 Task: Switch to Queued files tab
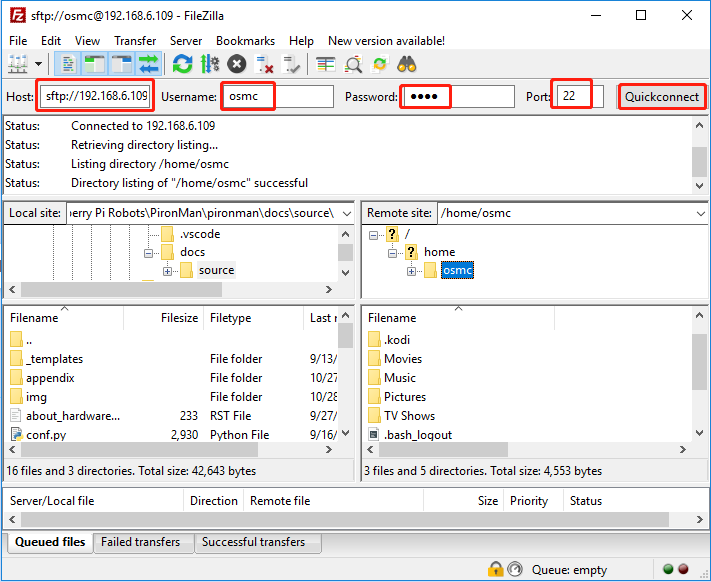point(50,542)
